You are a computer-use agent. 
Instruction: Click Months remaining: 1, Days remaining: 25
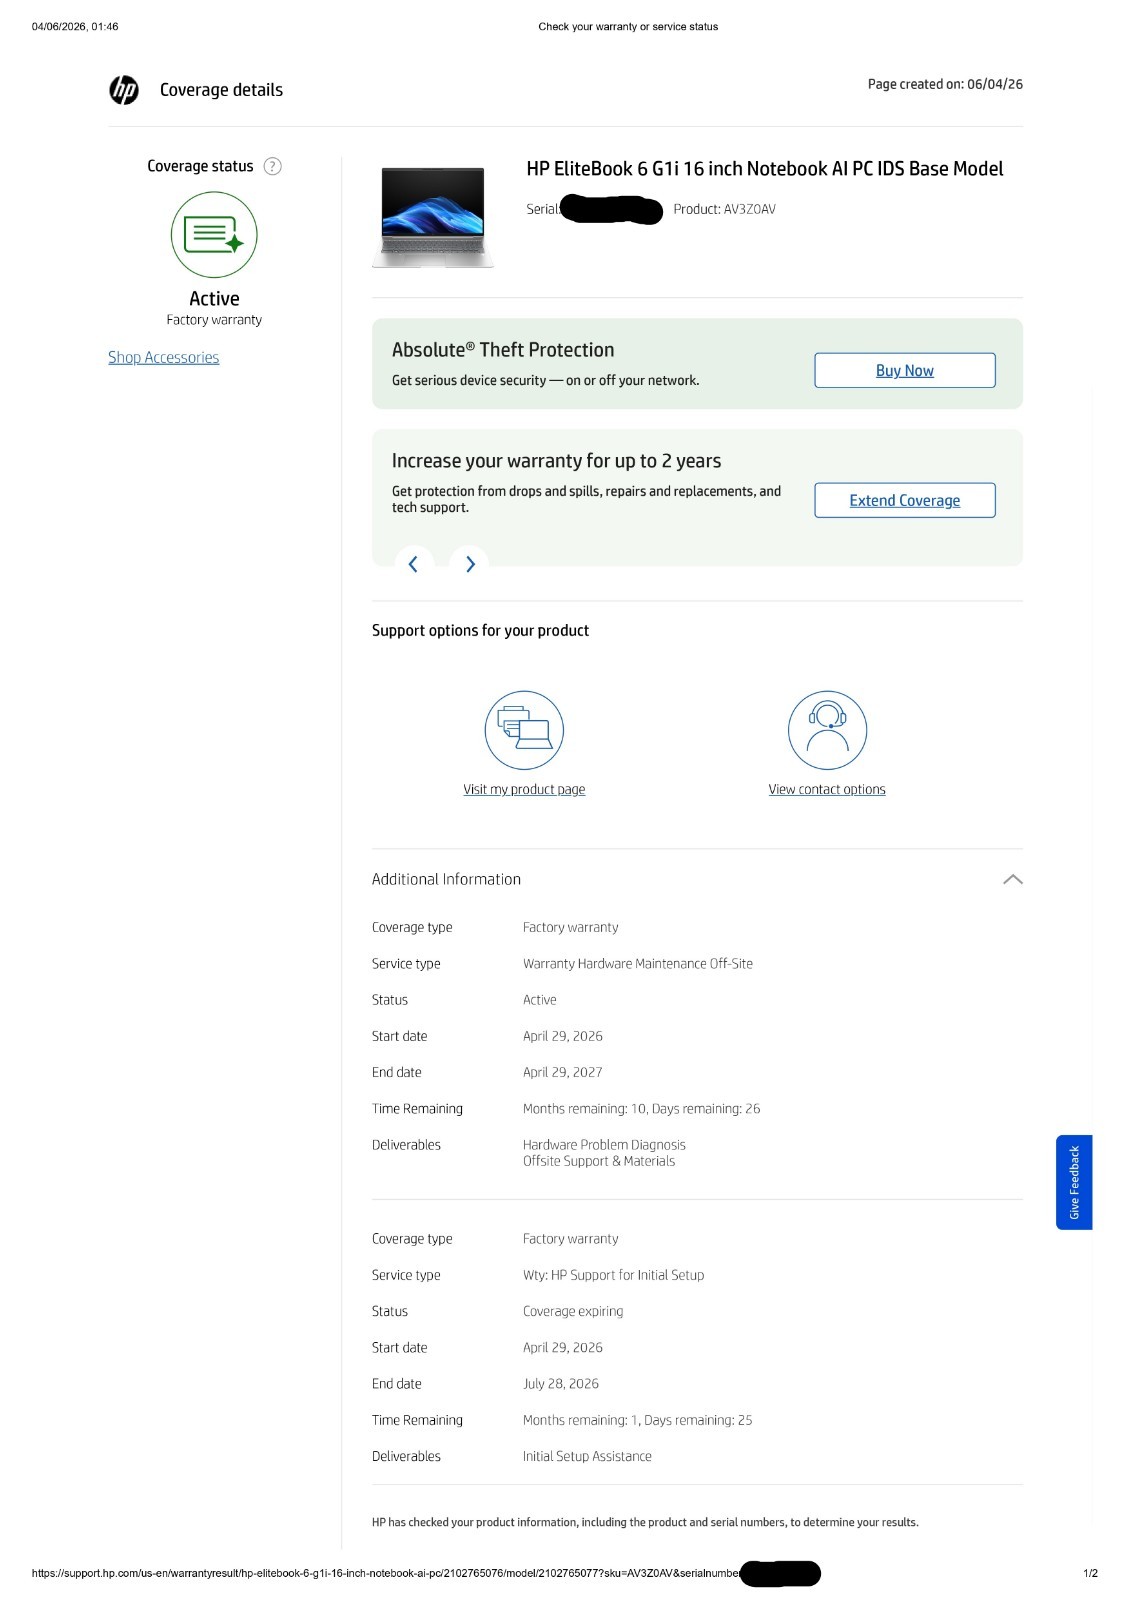coord(637,1420)
